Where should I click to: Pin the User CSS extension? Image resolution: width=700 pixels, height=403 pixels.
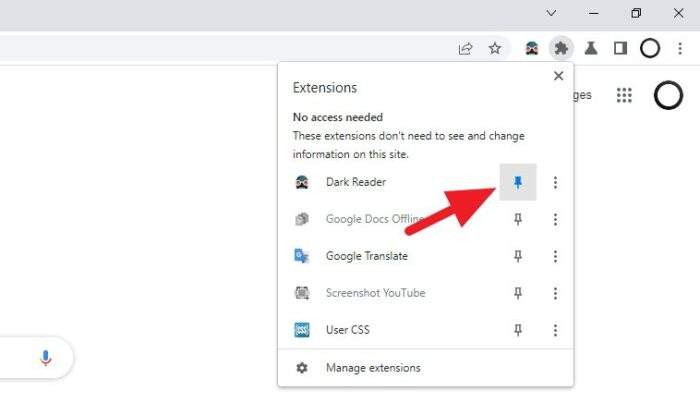point(517,330)
